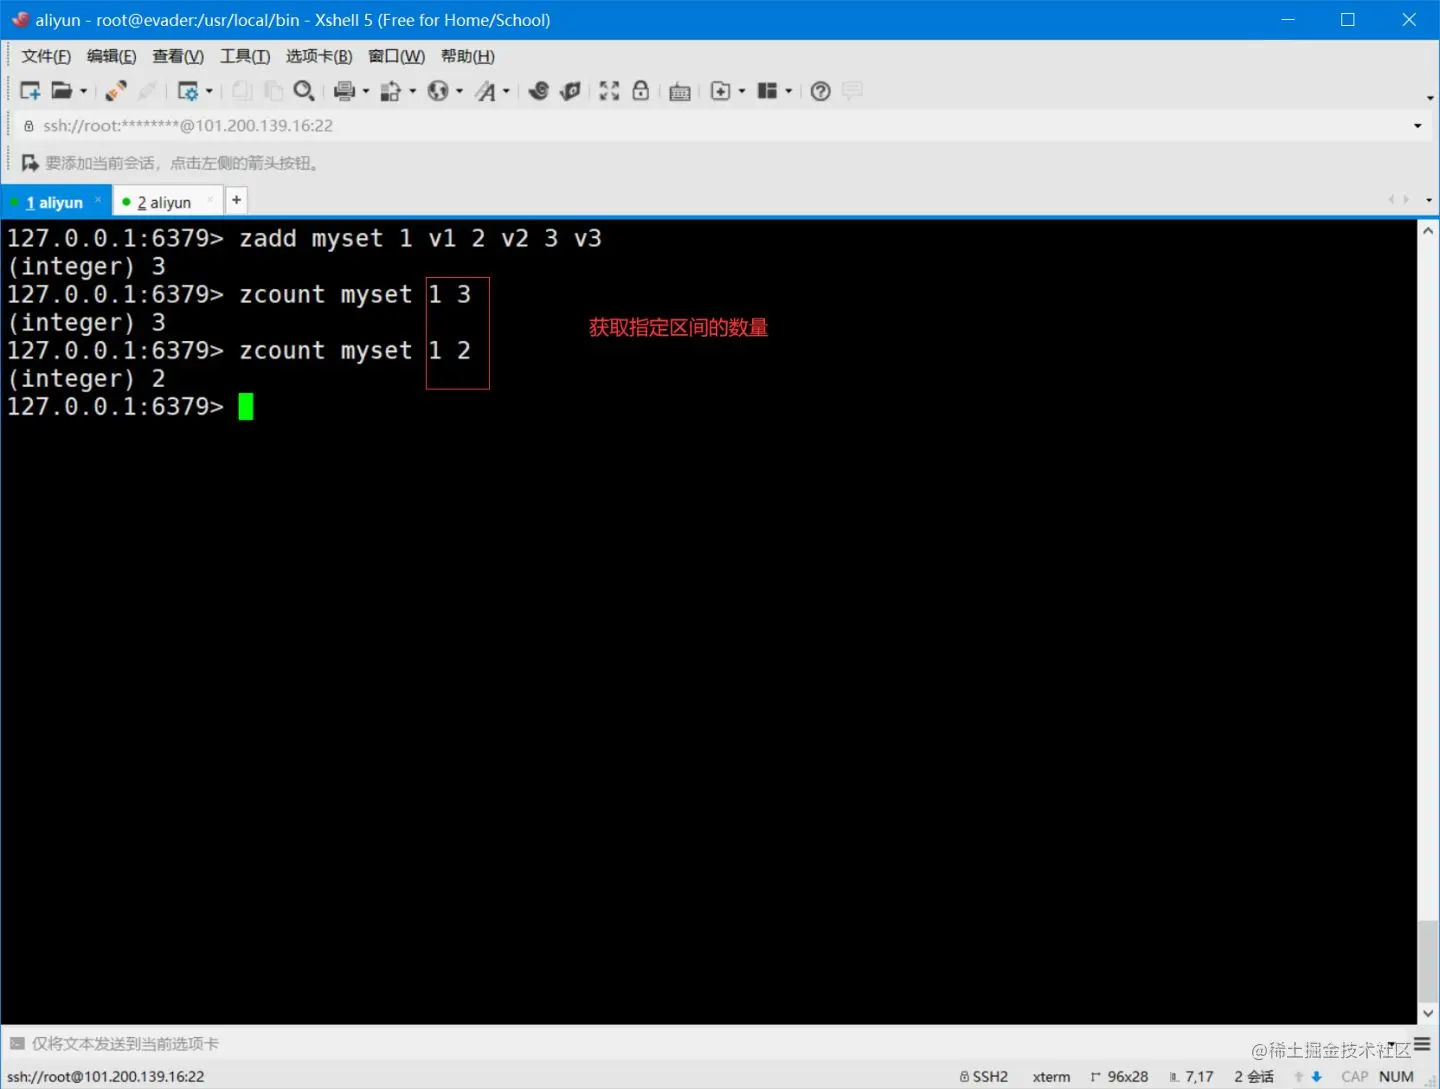This screenshot has height=1089, width=1440.
Task: Close the 2 aliyun tab
Action: (x=210, y=200)
